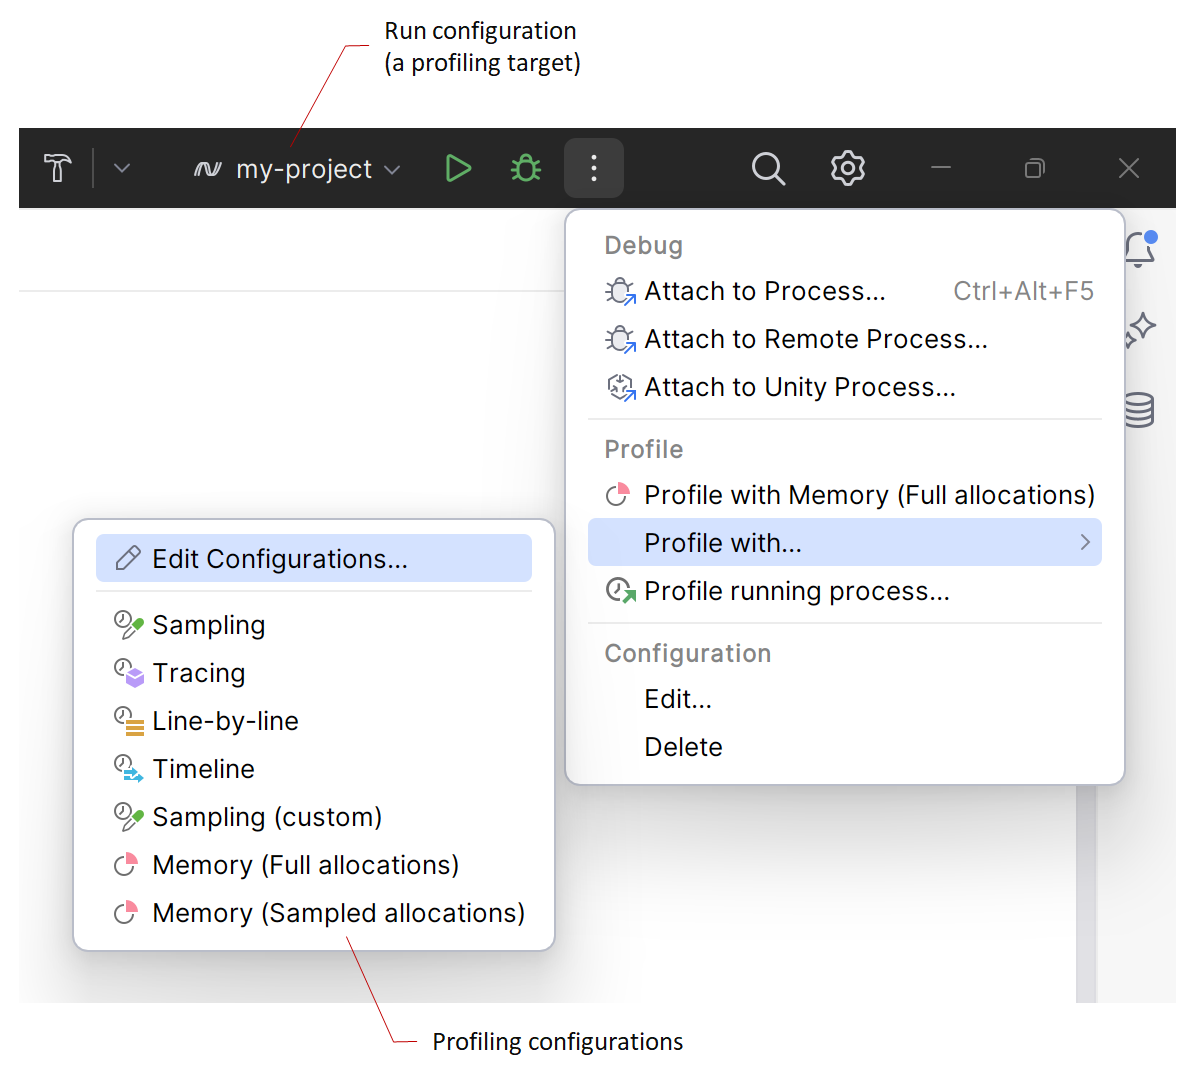Open the three-dot More actions icon

(x=594, y=168)
